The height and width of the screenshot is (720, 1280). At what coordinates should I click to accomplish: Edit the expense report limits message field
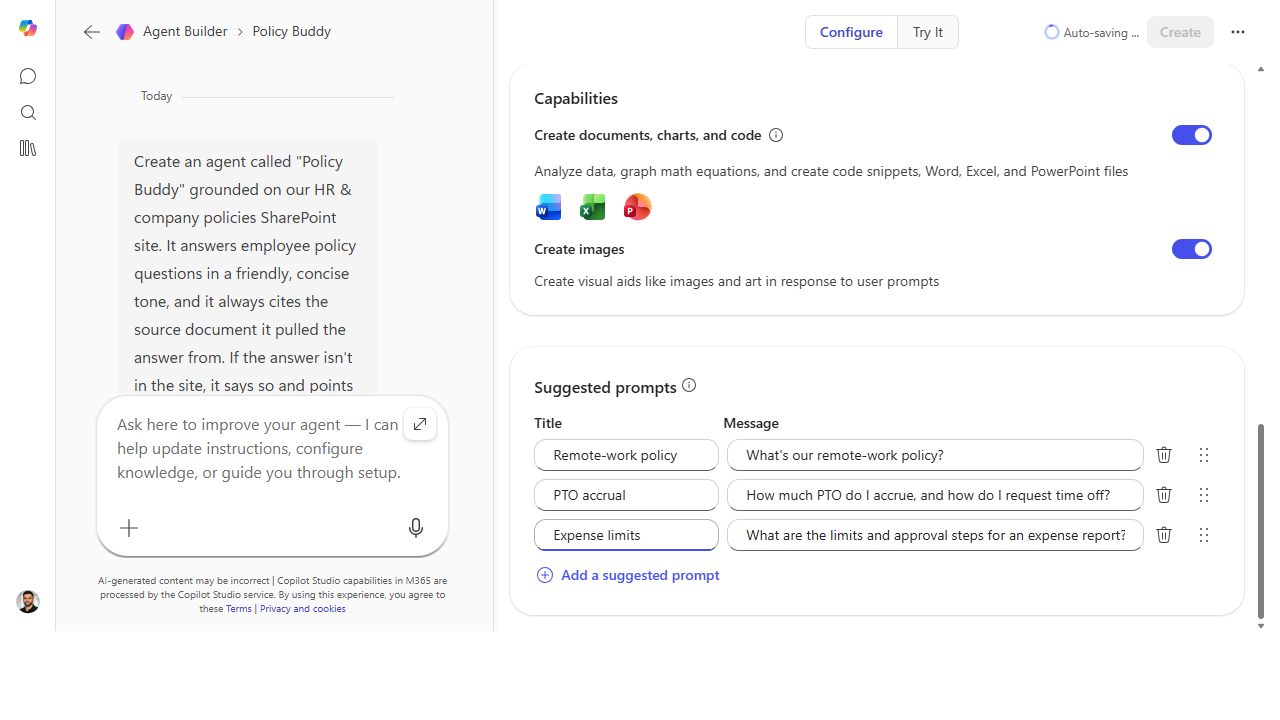tap(935, 535)
